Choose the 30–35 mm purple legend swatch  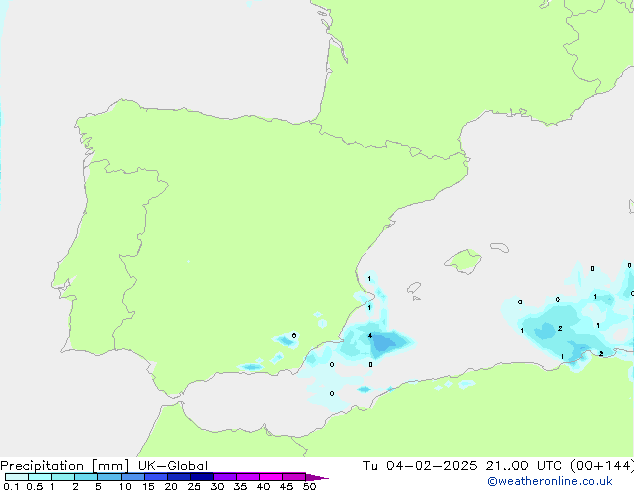225,477
